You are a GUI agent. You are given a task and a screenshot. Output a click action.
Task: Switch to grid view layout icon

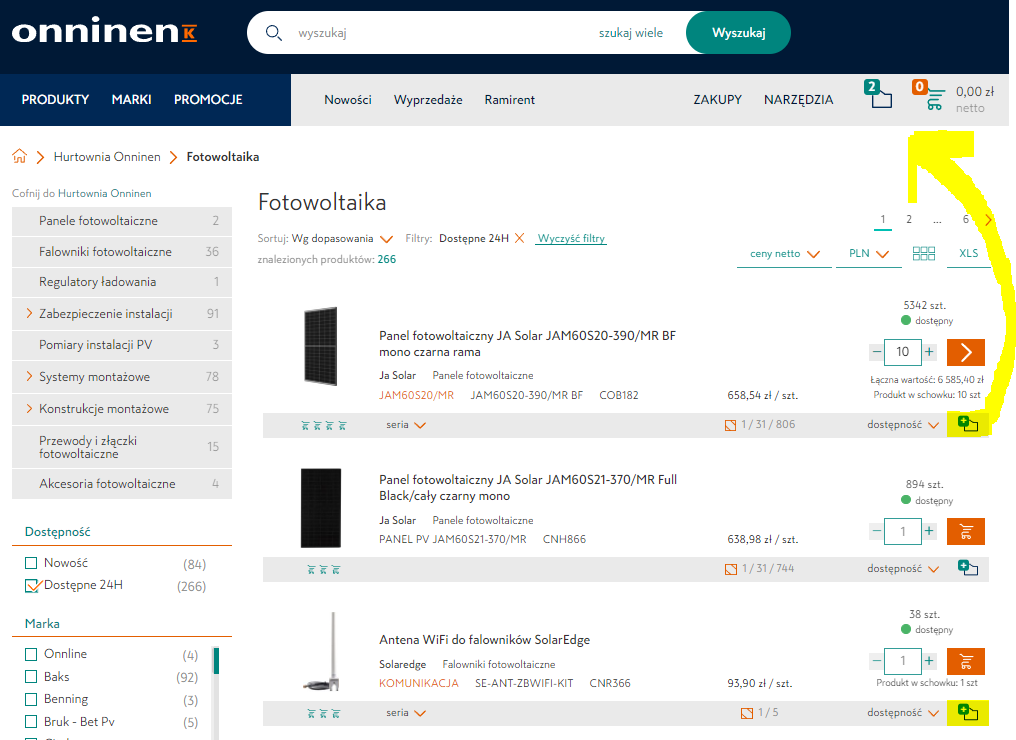point(923,253)
